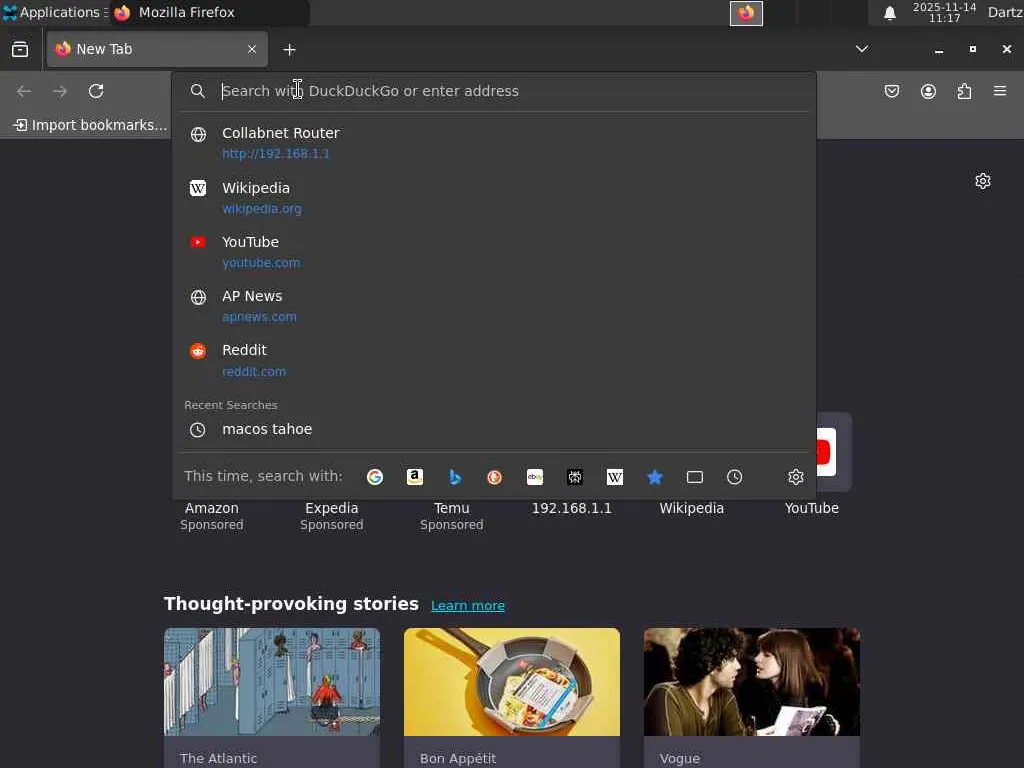Screen dimensions: 1024x768
Task: Search history with the clock icon
Action: 735,477
